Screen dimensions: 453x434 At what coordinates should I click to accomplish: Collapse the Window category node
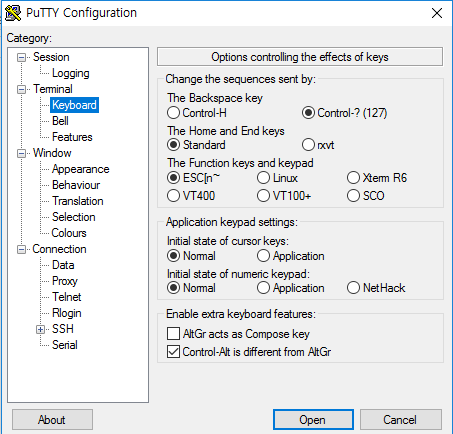coord(21,154)
